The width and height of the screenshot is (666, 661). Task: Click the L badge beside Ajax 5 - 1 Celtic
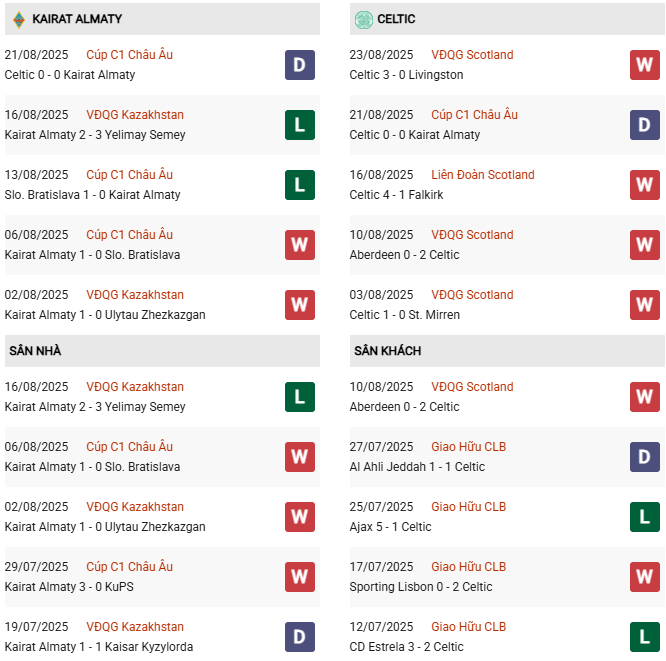point(645,517)
